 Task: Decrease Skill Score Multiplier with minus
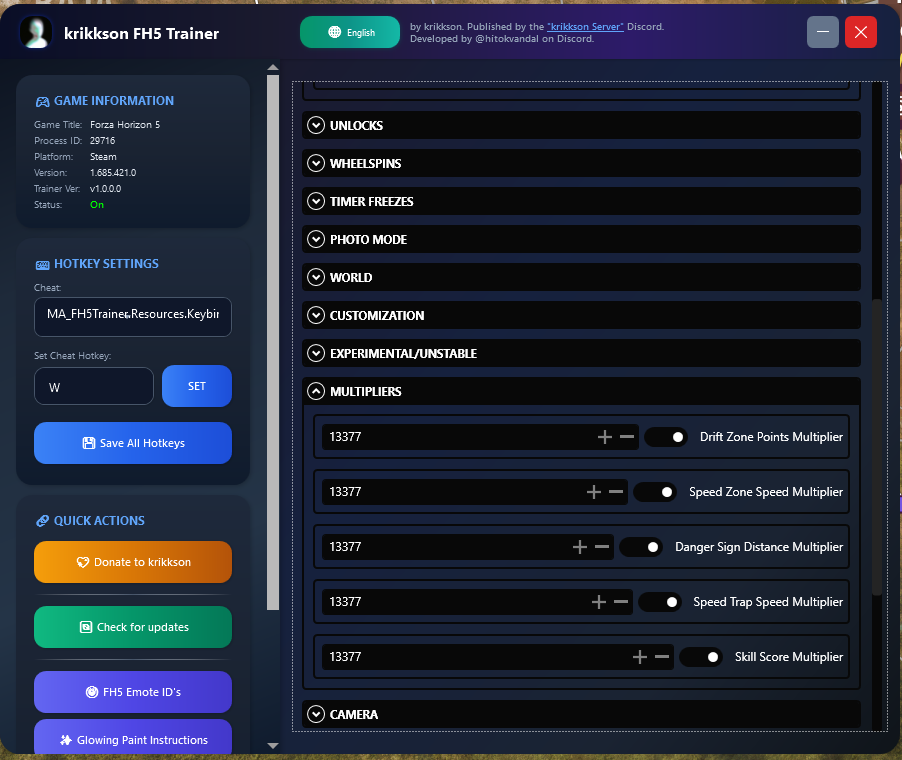click(662, 657)
